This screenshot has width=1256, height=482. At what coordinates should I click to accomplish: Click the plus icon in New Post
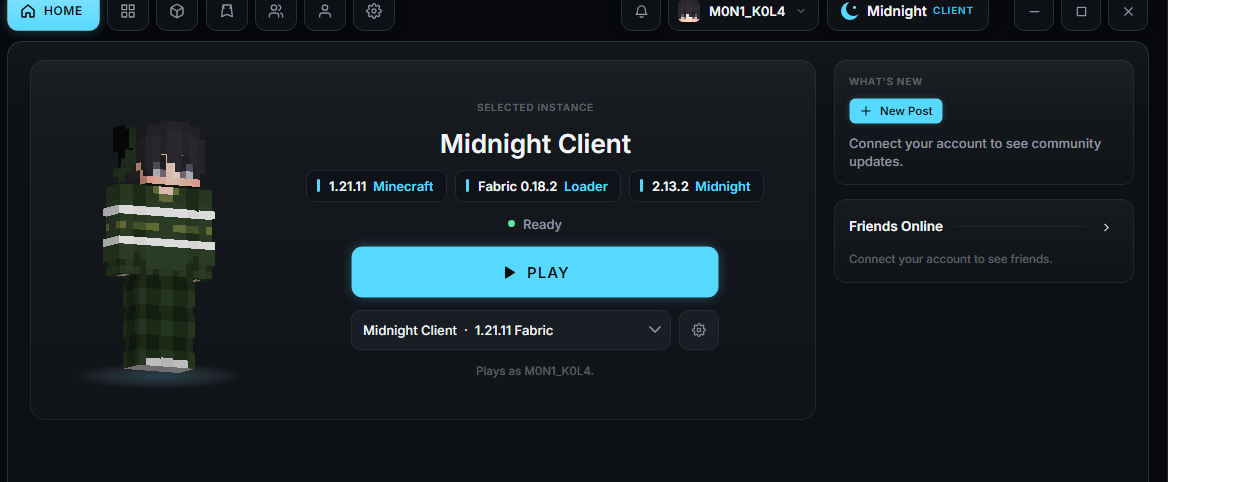coord(866,111)
